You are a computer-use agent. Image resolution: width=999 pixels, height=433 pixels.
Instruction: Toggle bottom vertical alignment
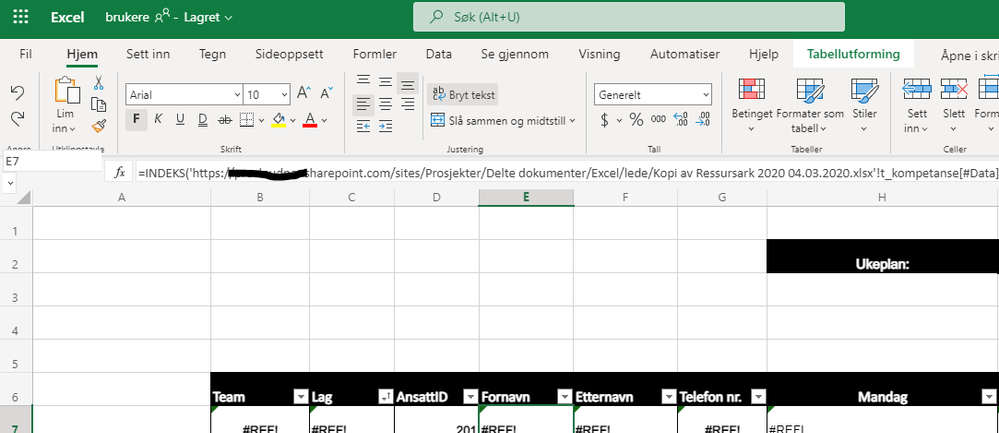click(x=408, y=83)
